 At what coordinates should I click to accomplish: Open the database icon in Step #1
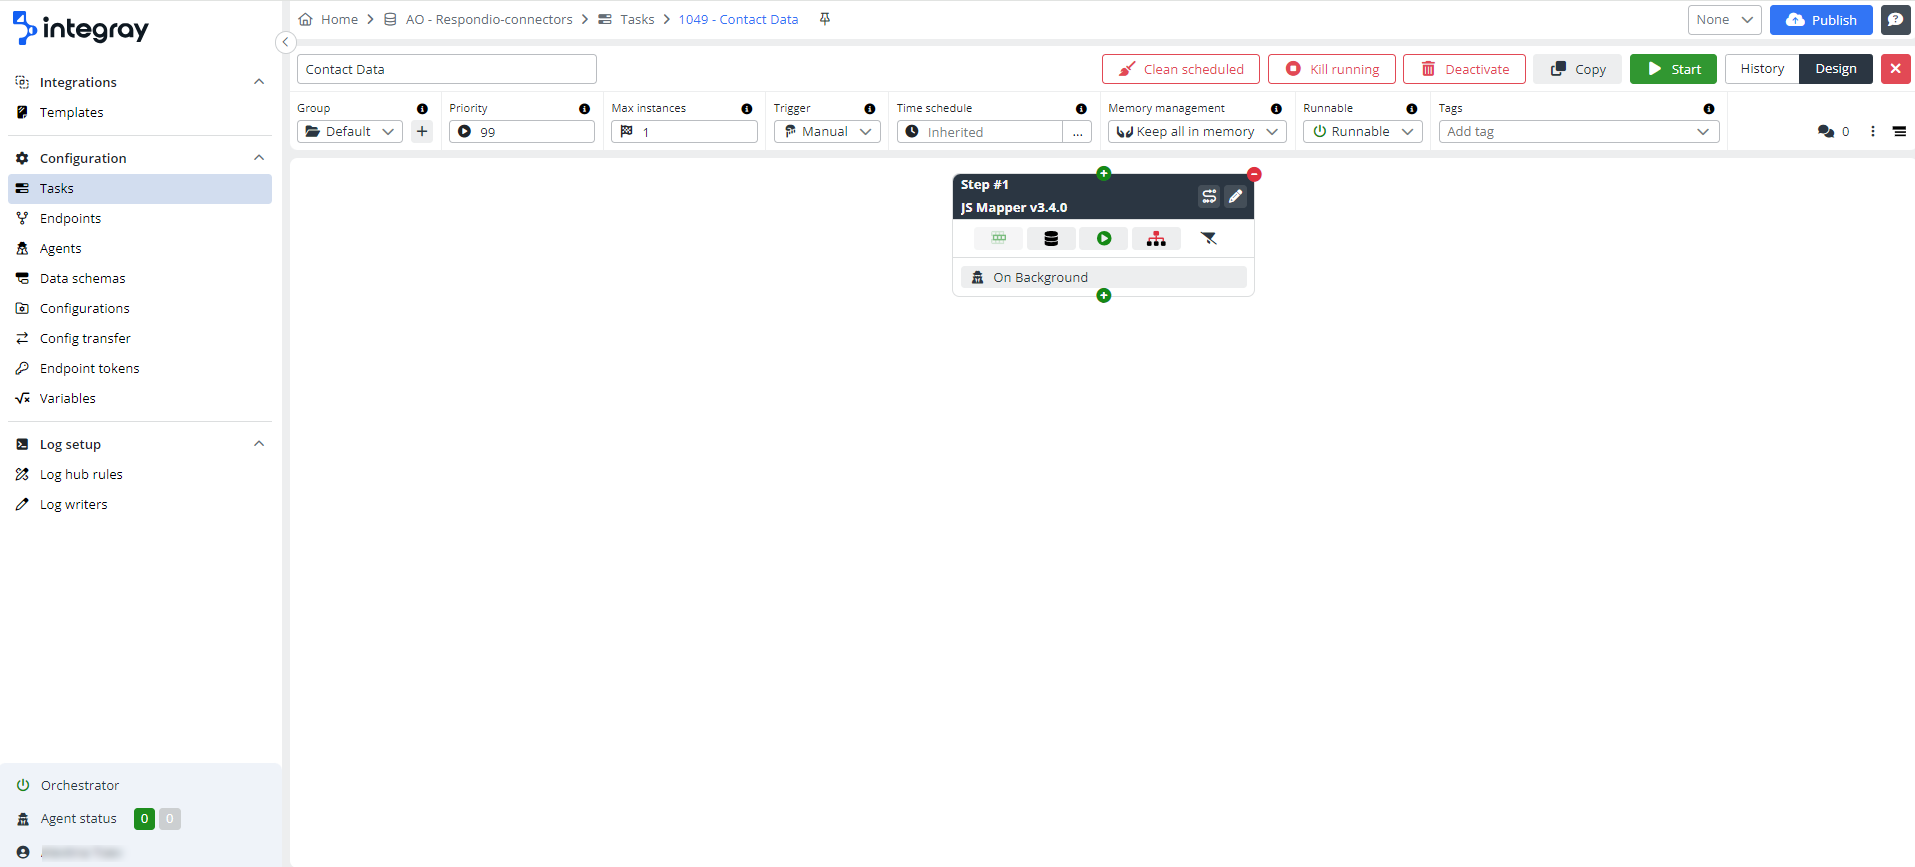point(1051,239)
